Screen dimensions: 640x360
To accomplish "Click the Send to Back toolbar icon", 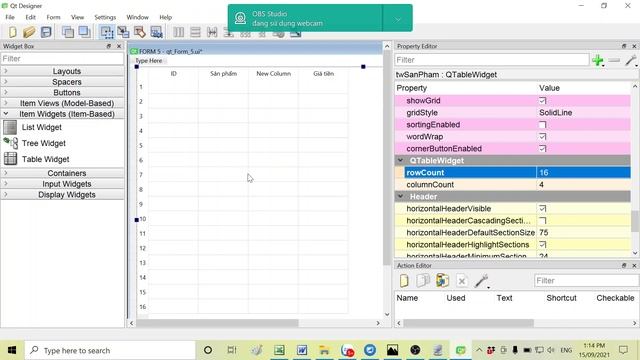I will 68,32.
